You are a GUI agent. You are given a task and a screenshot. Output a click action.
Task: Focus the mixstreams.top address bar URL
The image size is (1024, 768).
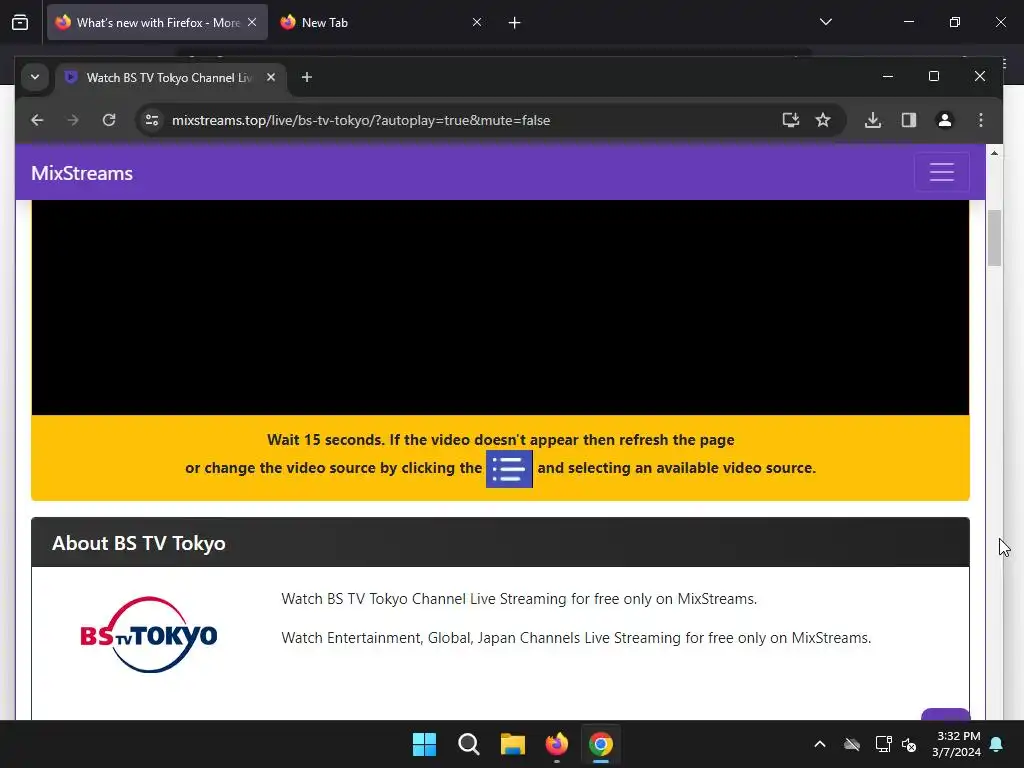[360, 120]
